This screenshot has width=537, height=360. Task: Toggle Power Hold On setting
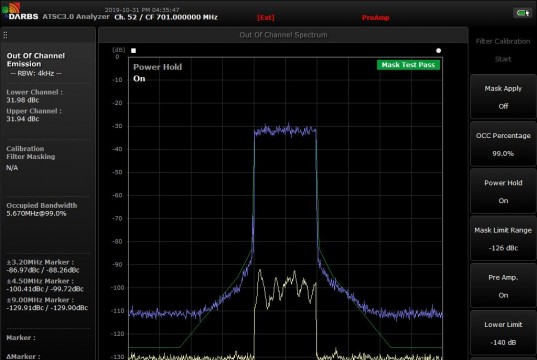click(x=503, y=191)
